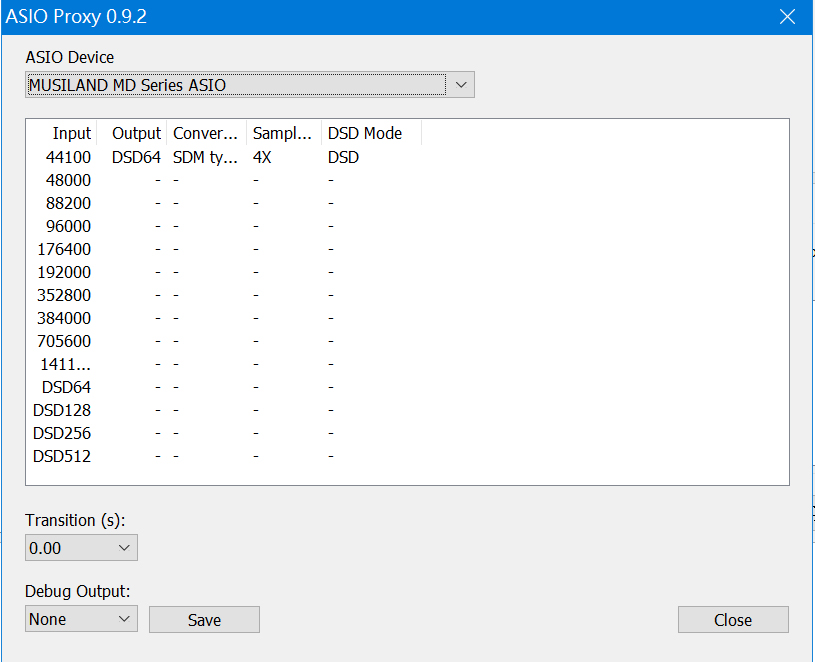Viewport: 815px width, 662px height.
Task: Click the Close button
Action: click(x=732, y=620)
